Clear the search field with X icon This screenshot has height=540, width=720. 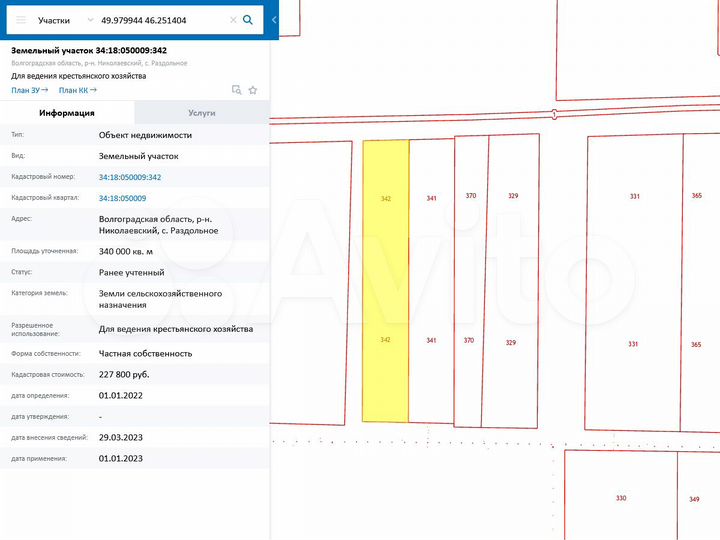pos(233,20)
